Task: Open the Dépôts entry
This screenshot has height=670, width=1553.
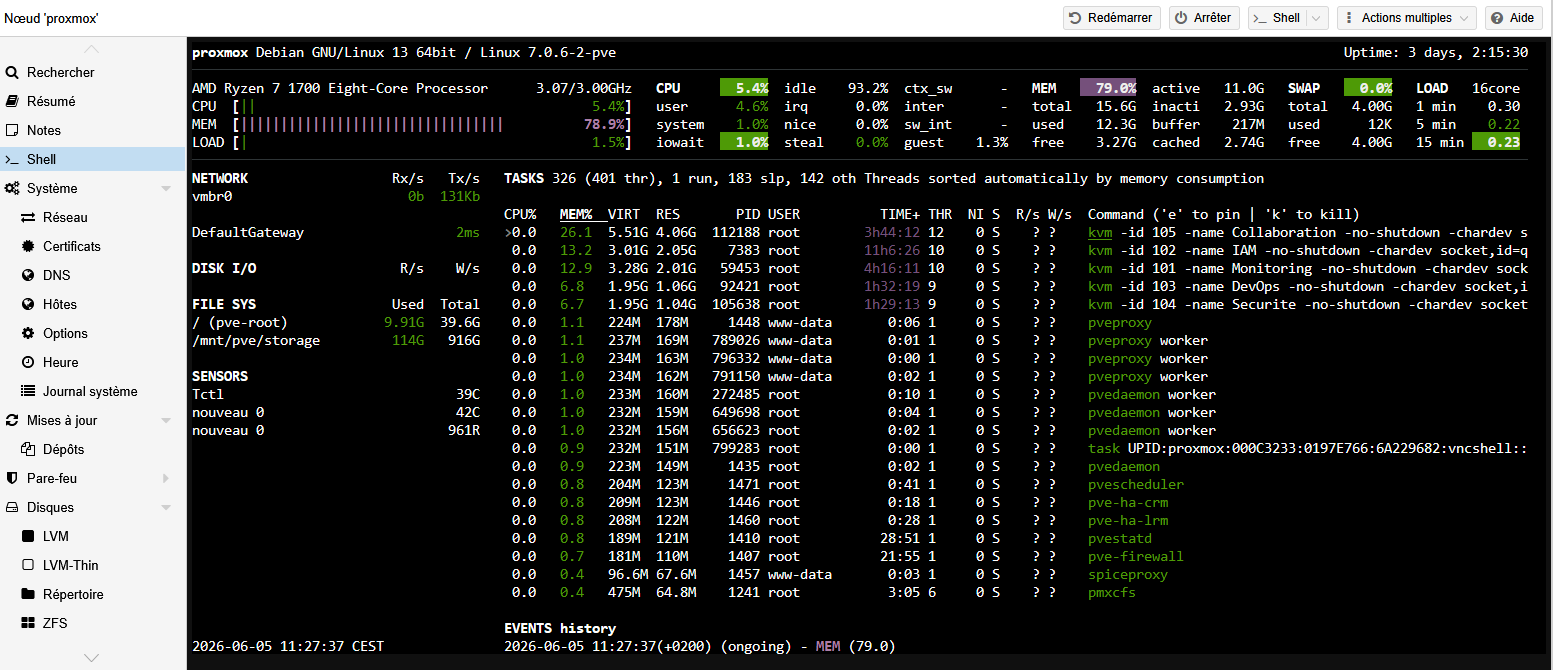Action: [93, 449]
